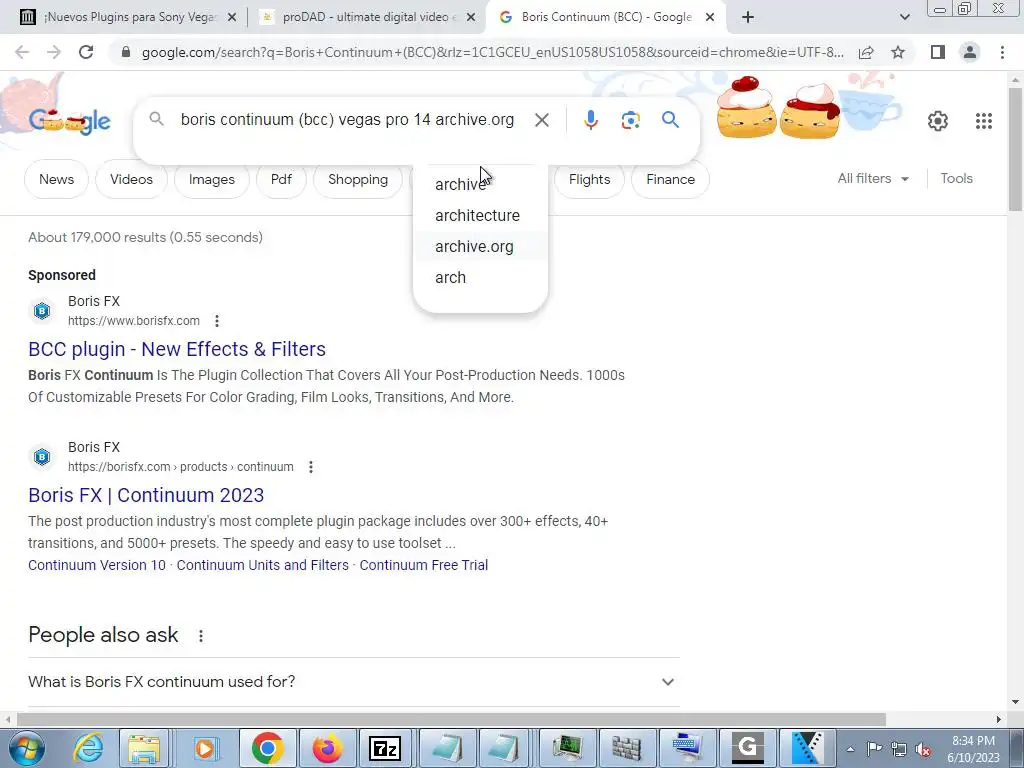Viewport: 1024px width, 768px height.
Task: Open the All filters dropdown
Action: tap(873, 178)
